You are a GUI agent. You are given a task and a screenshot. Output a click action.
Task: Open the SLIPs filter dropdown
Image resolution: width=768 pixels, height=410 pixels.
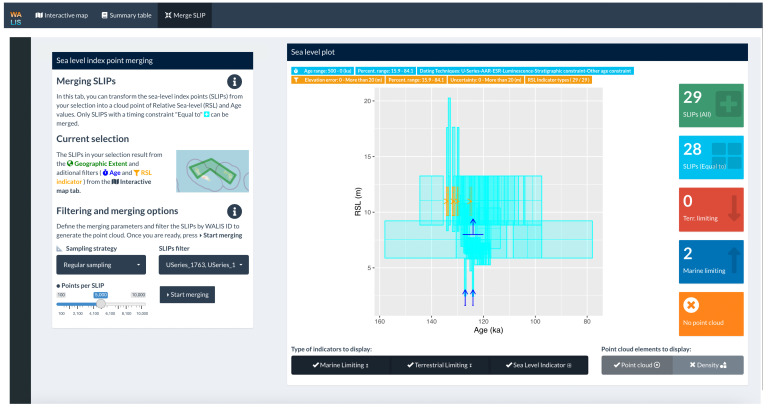[204, 265]
